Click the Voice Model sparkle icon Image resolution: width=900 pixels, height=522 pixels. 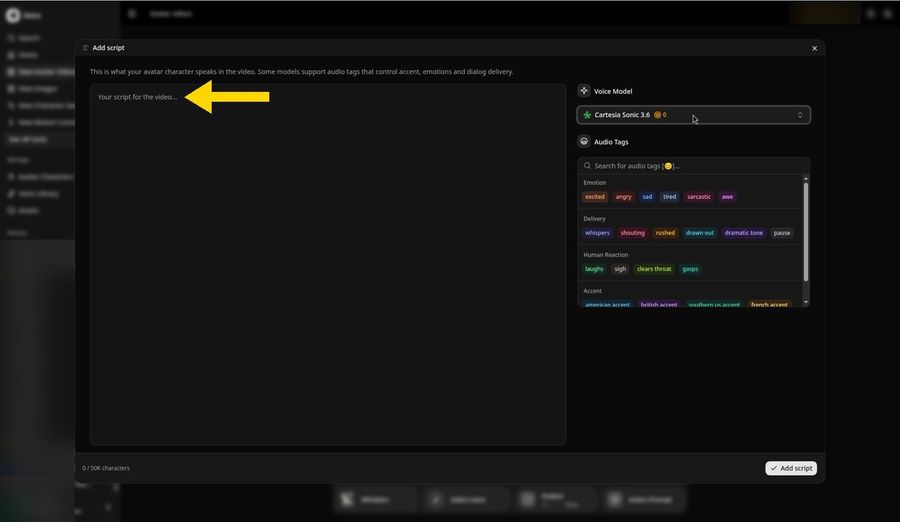(x=584, y=91)
